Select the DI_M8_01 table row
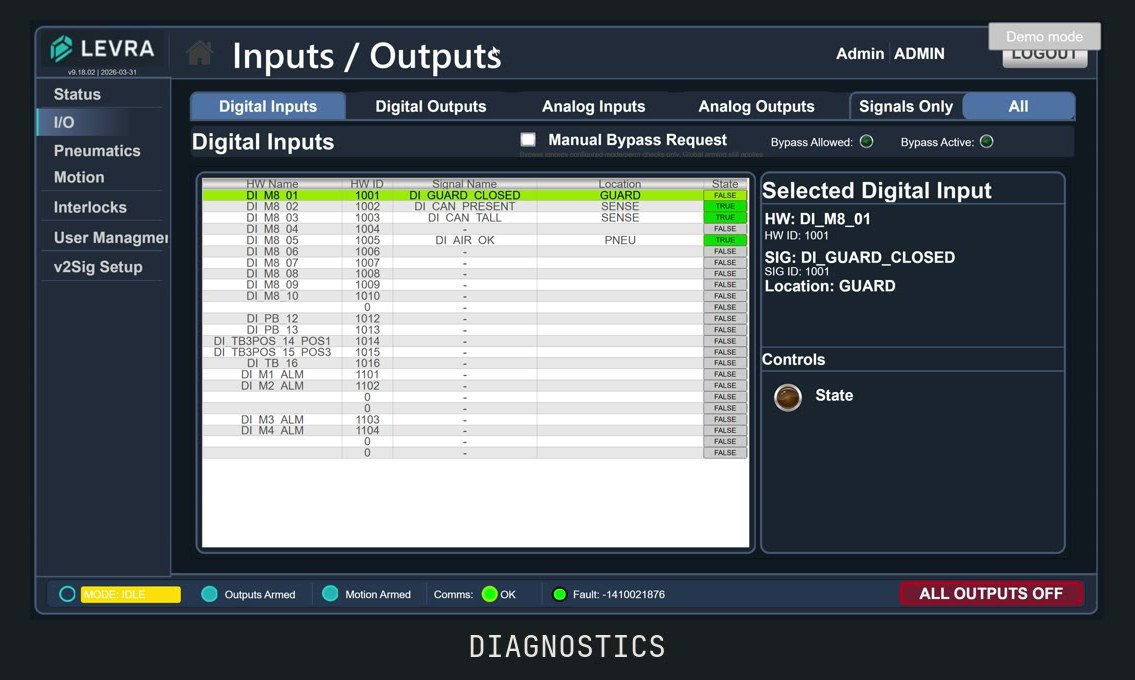The height and width of the screenshot is (680, 1135). [475, 196]
